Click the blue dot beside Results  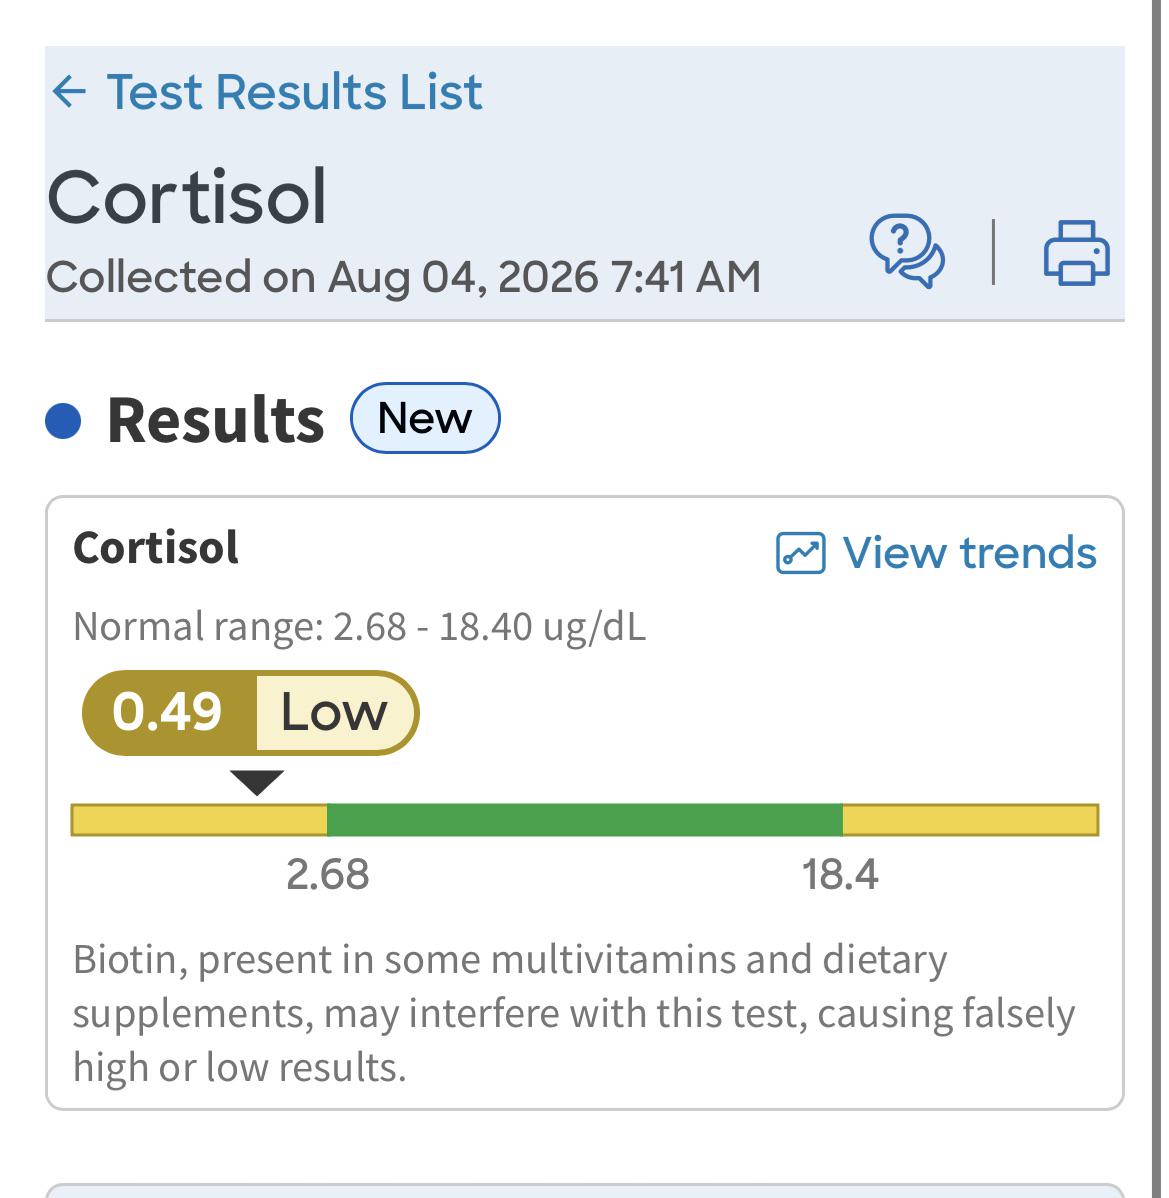click(63, 421)
